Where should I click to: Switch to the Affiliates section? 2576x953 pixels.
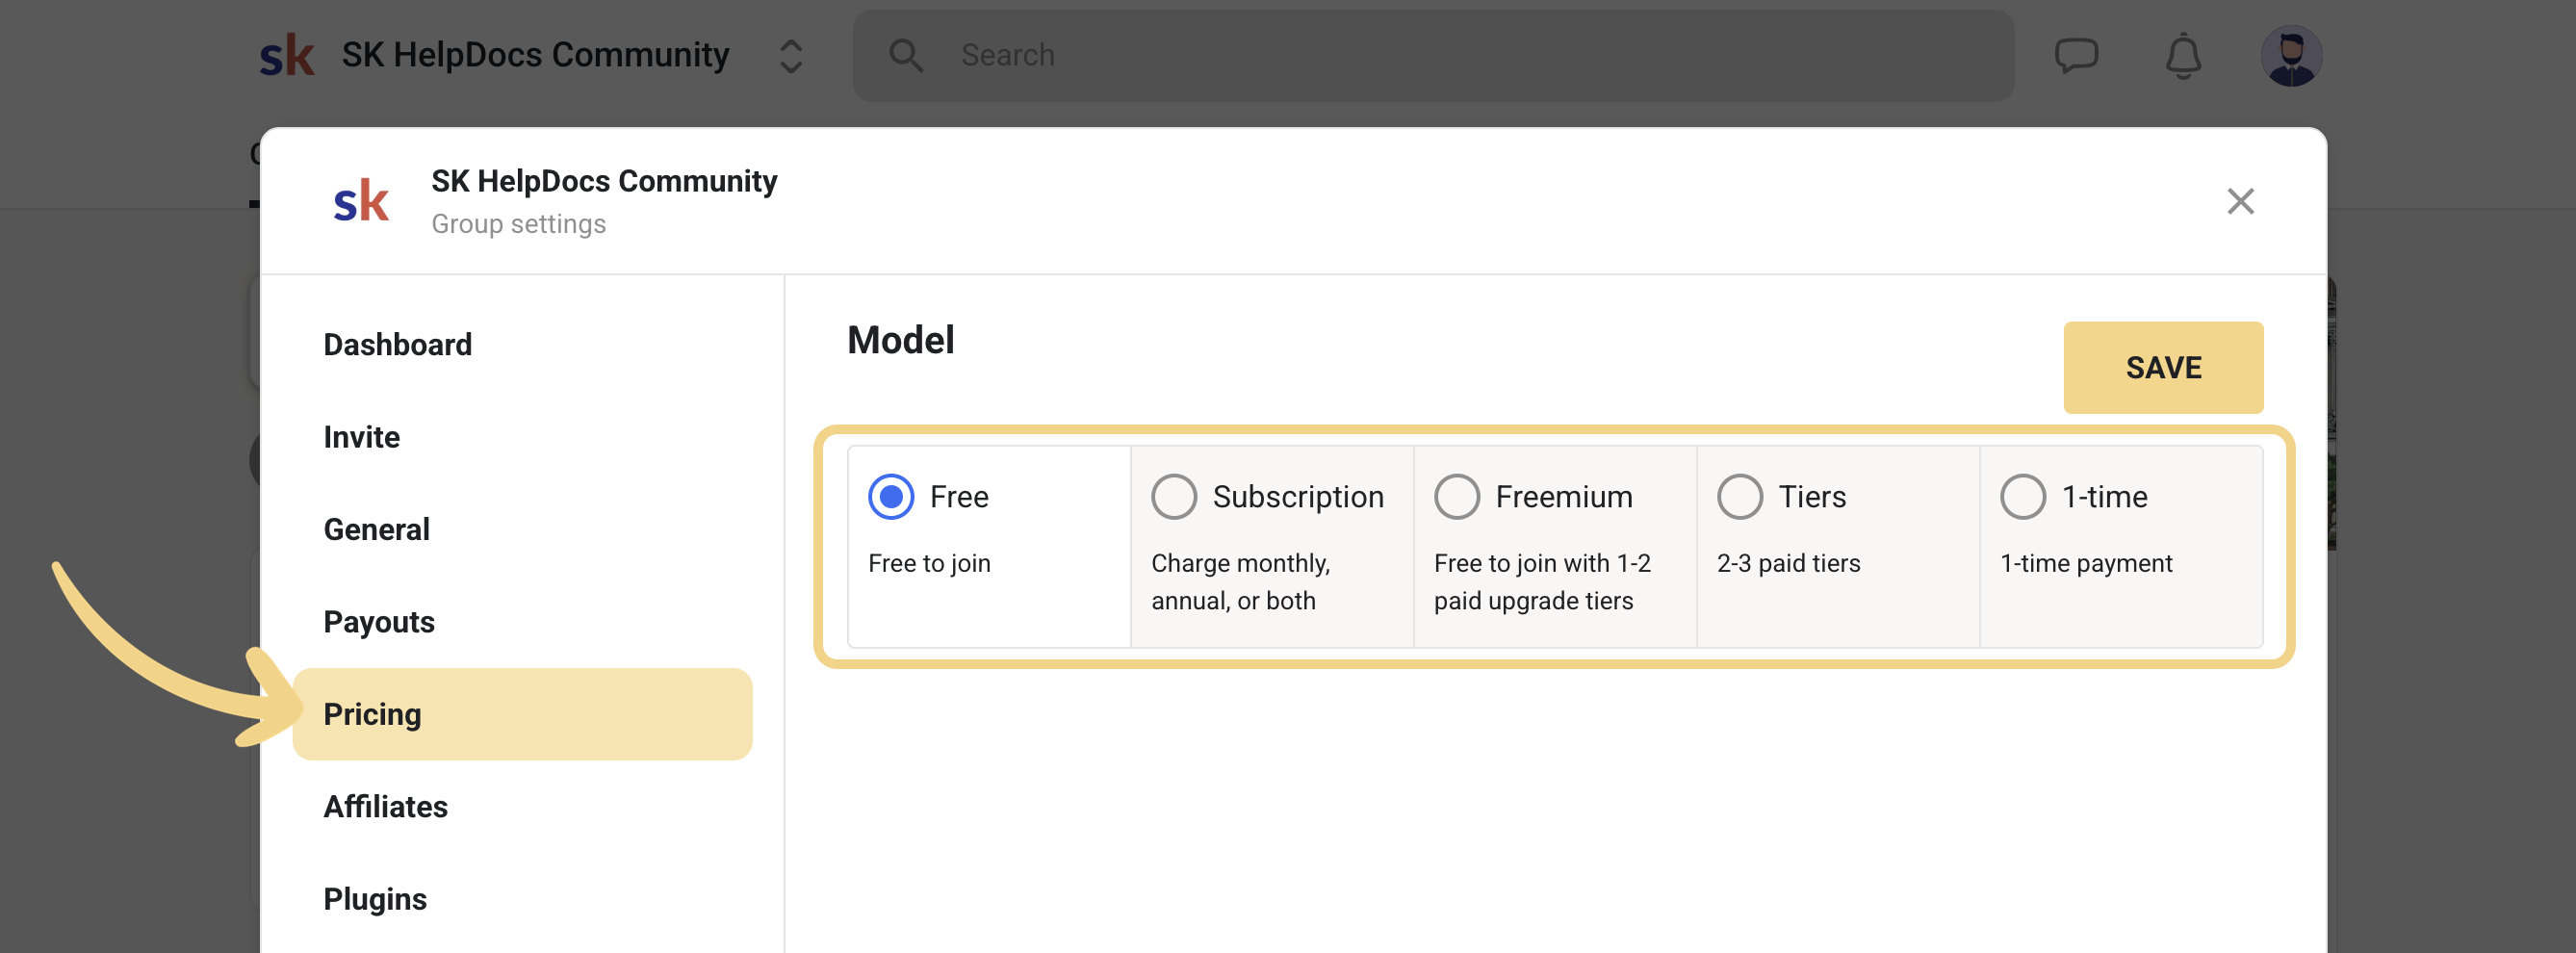tap(385, 807)
